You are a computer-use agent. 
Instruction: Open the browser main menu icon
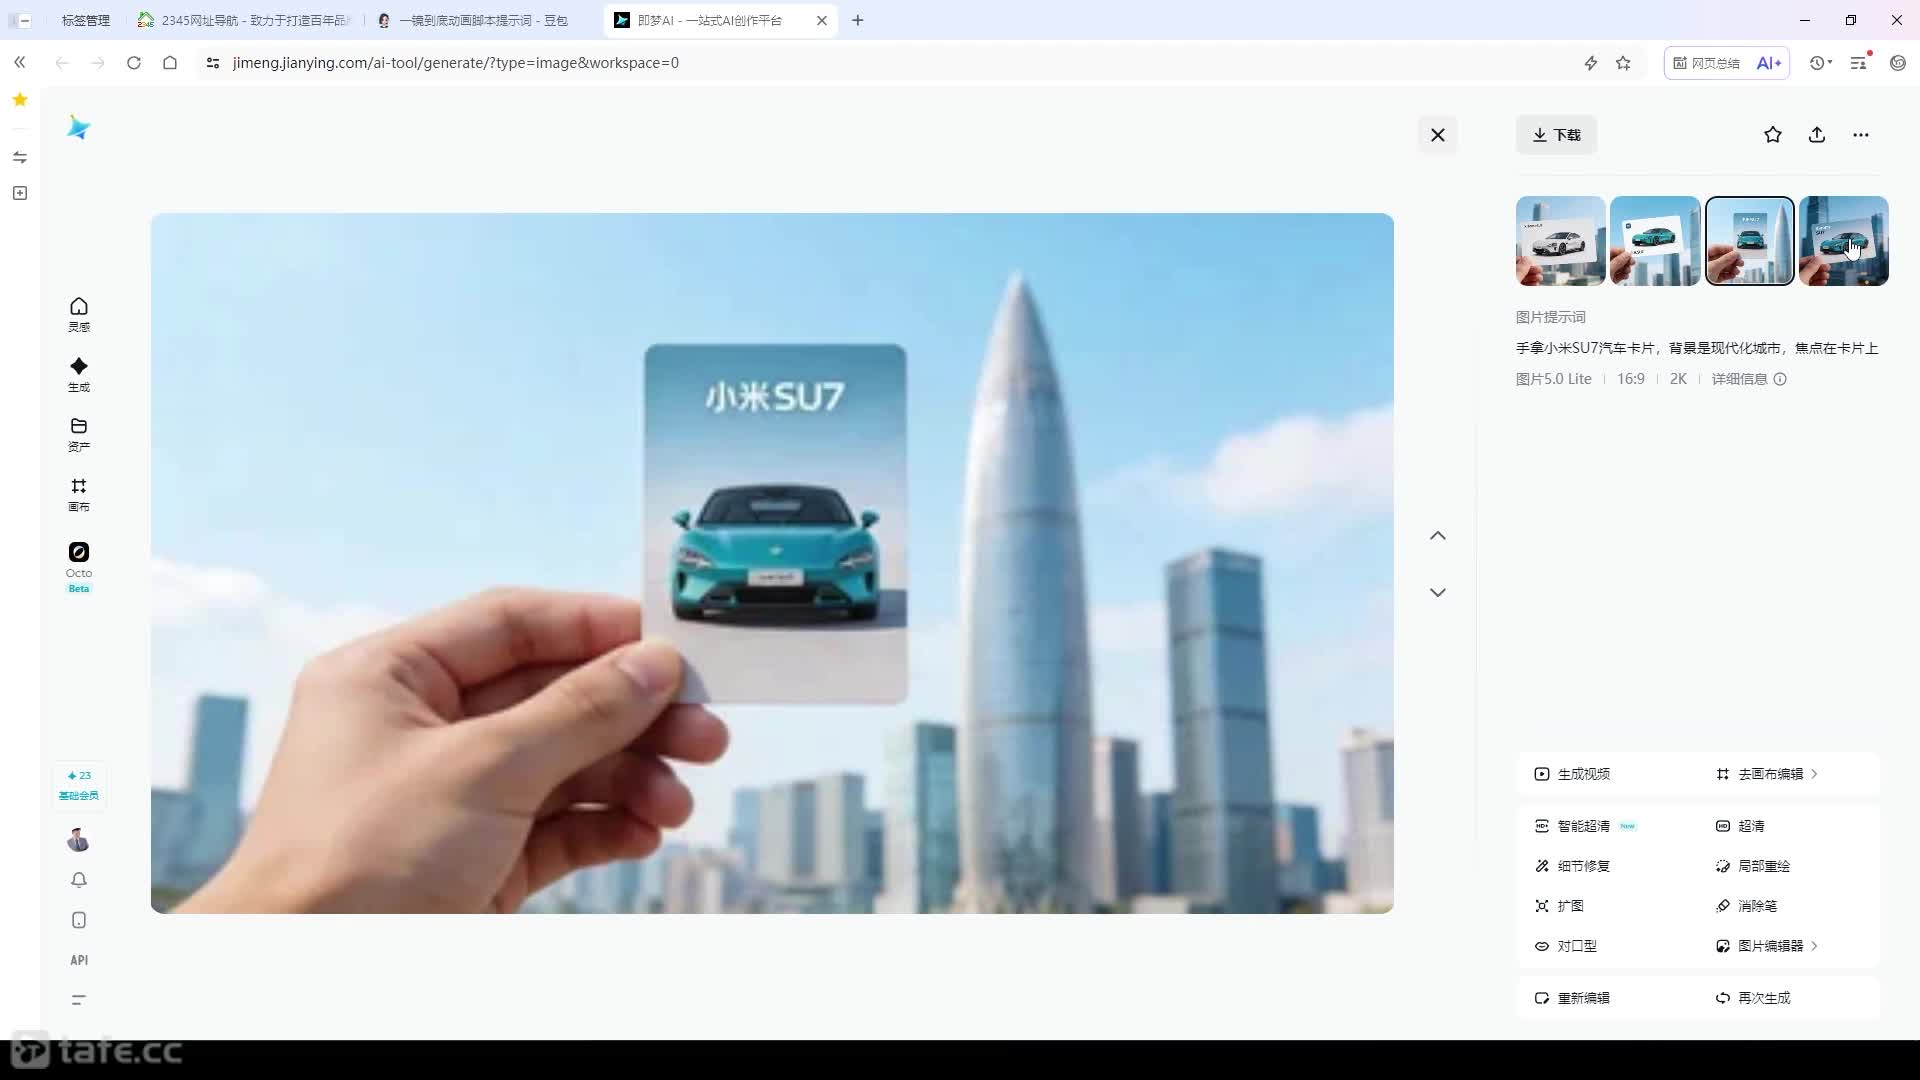pyautogui.click(x=1859, y=63)
